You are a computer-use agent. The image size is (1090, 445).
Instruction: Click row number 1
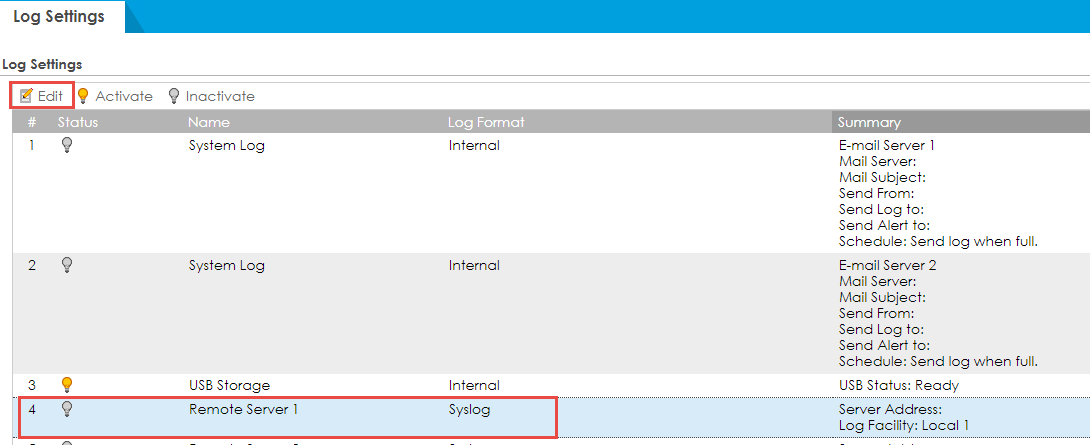point(32,145)
